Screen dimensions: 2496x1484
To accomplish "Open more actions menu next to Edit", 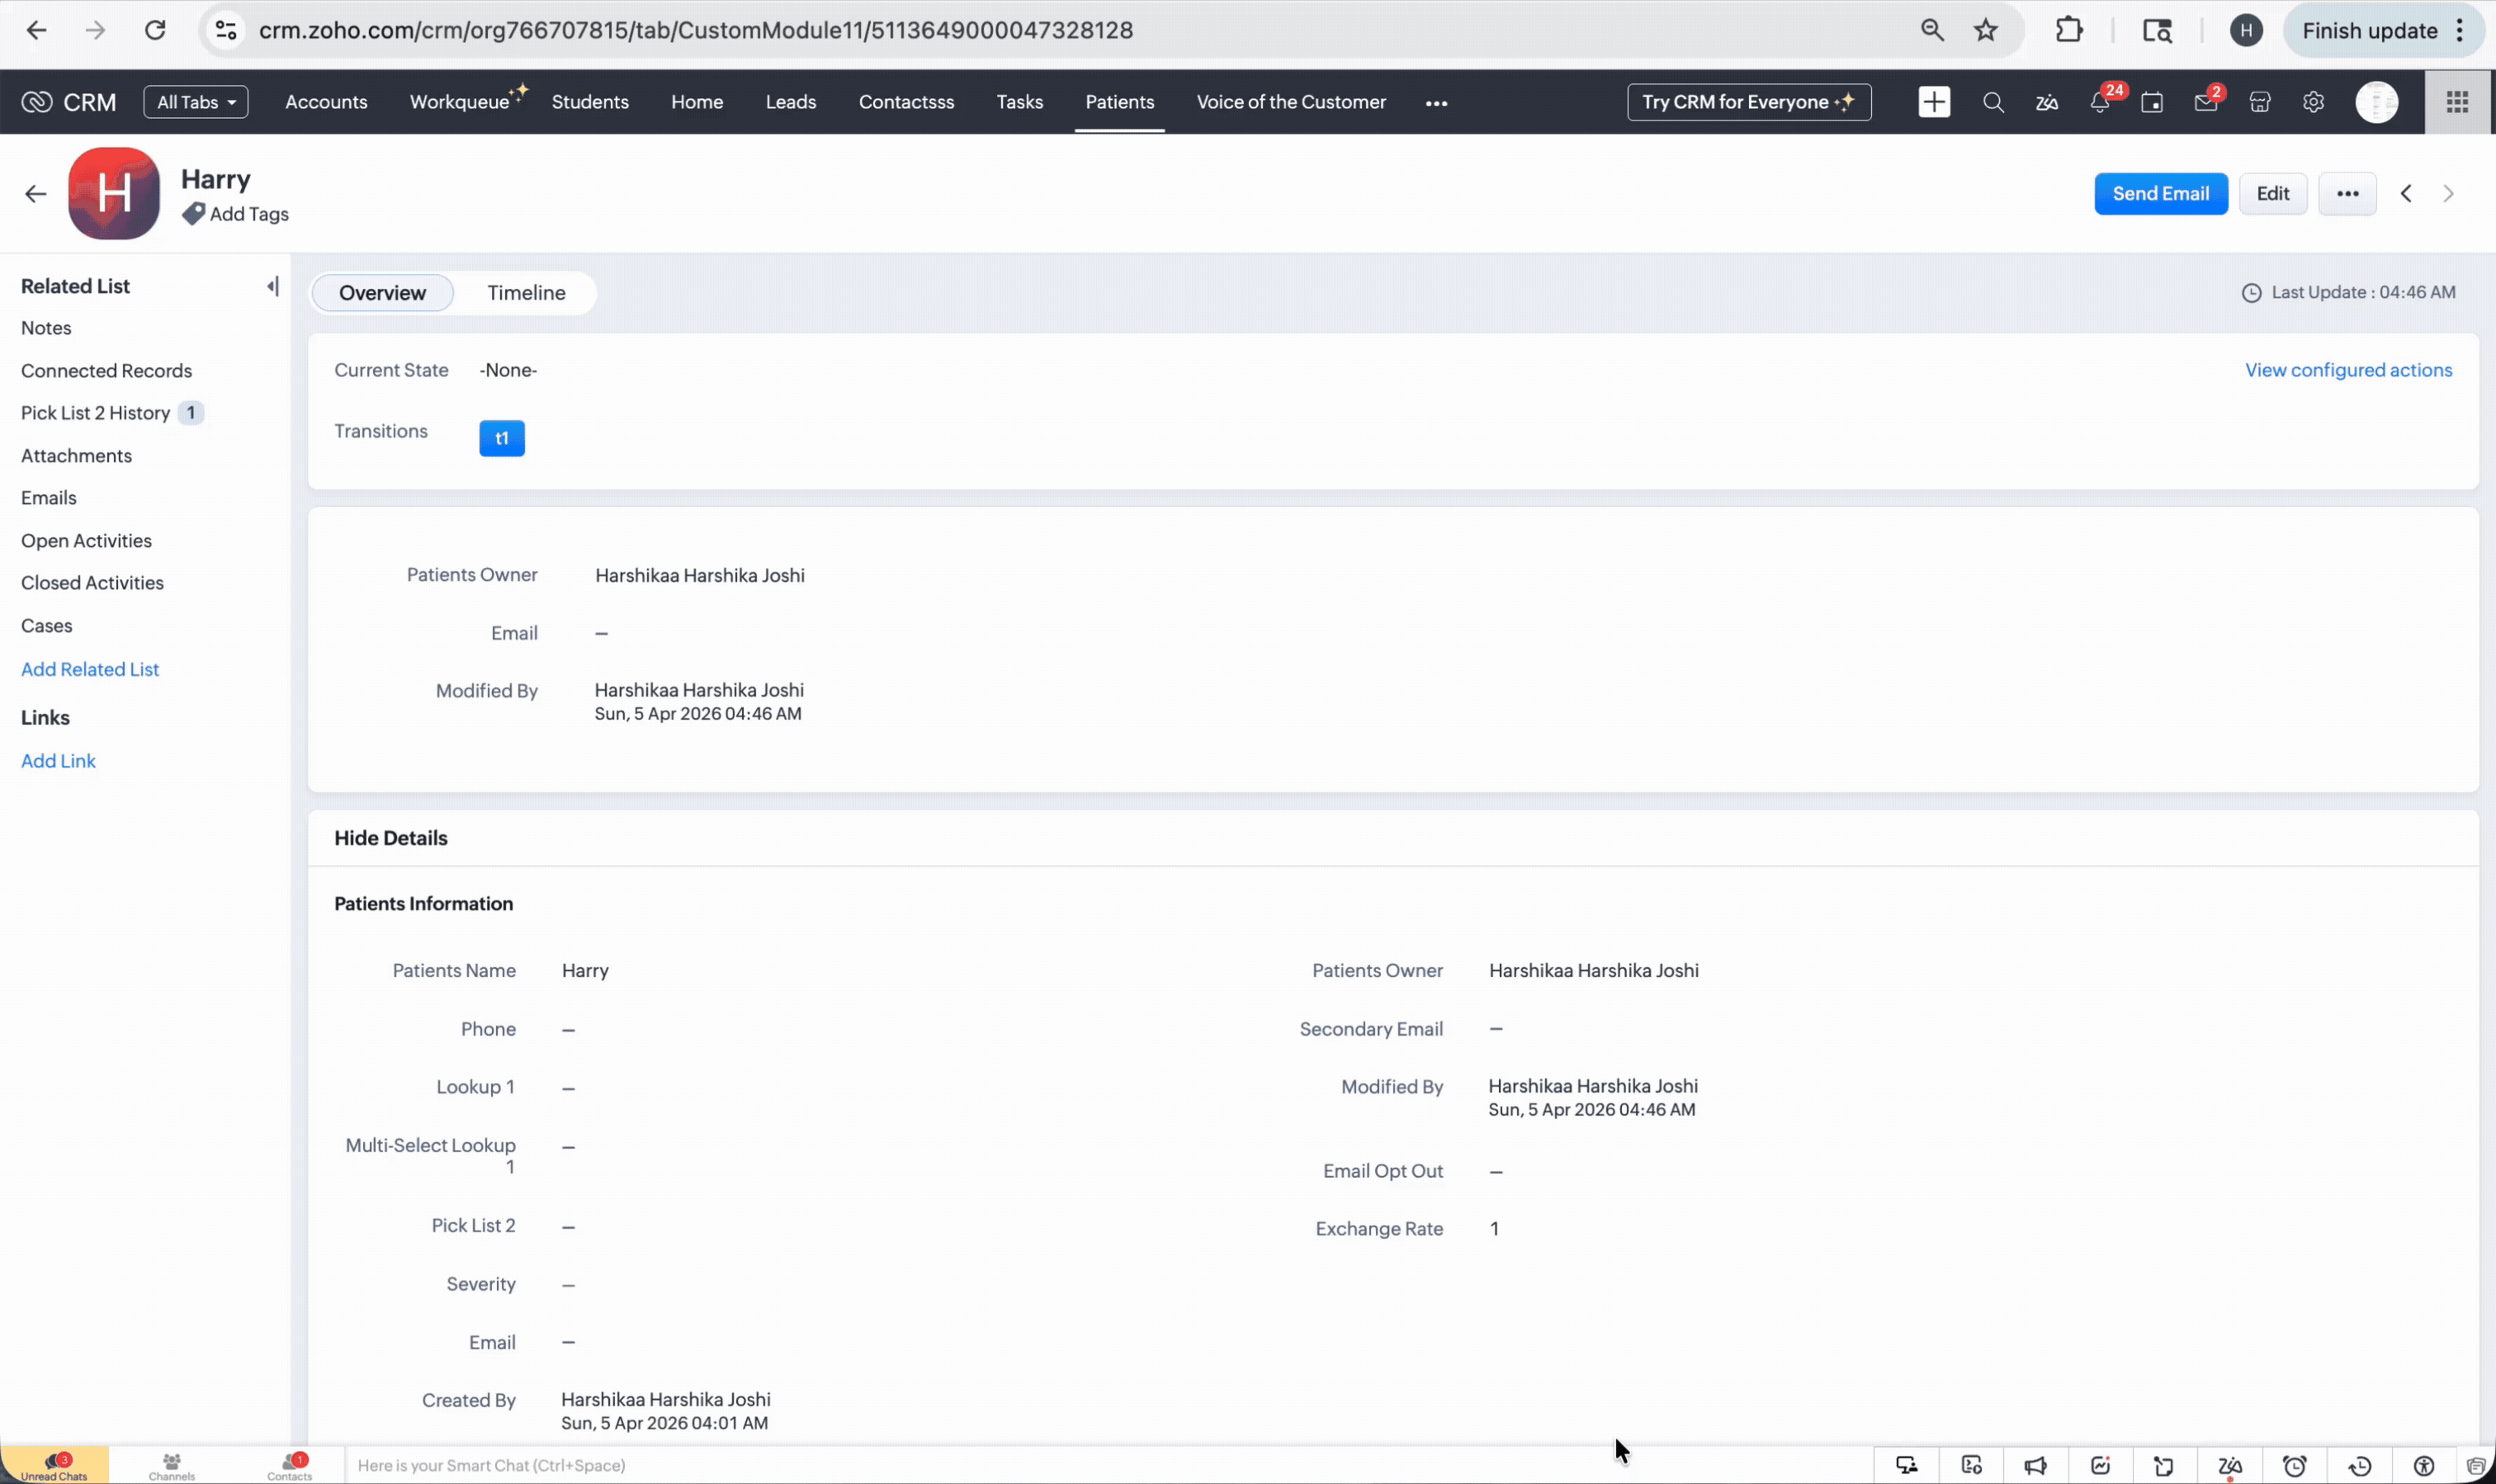I will point(2347,194).
